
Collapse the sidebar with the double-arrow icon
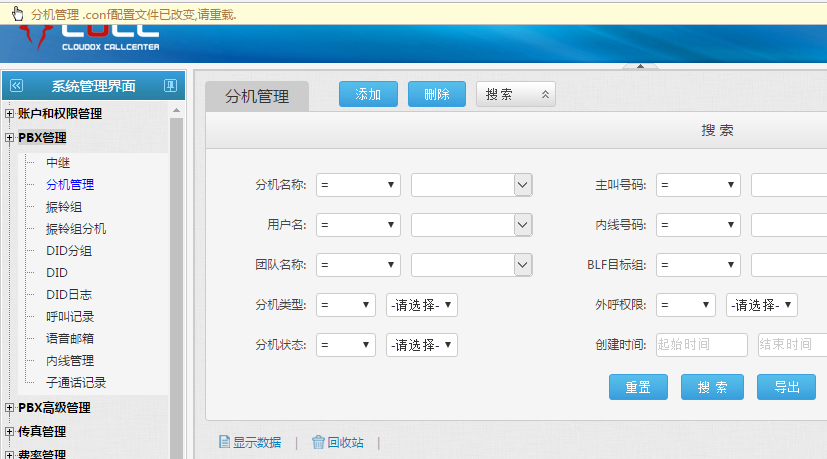(x=16, y=86)
